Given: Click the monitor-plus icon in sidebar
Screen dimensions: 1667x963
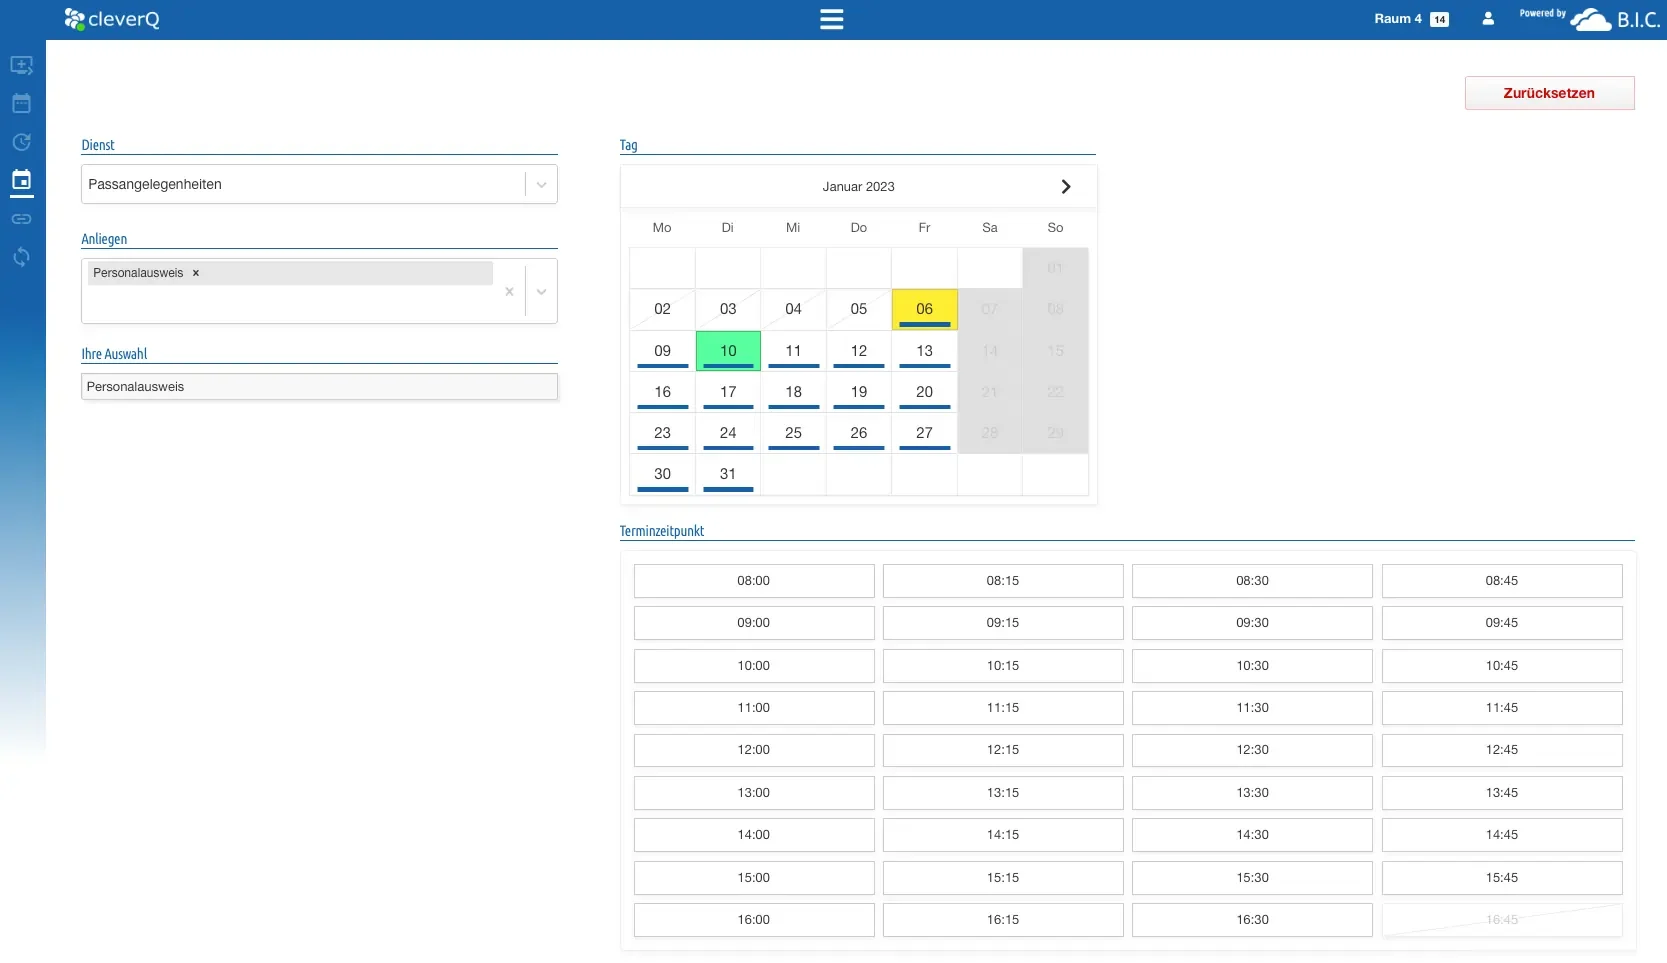Looking at the screenshot, I should coord(21,66).
